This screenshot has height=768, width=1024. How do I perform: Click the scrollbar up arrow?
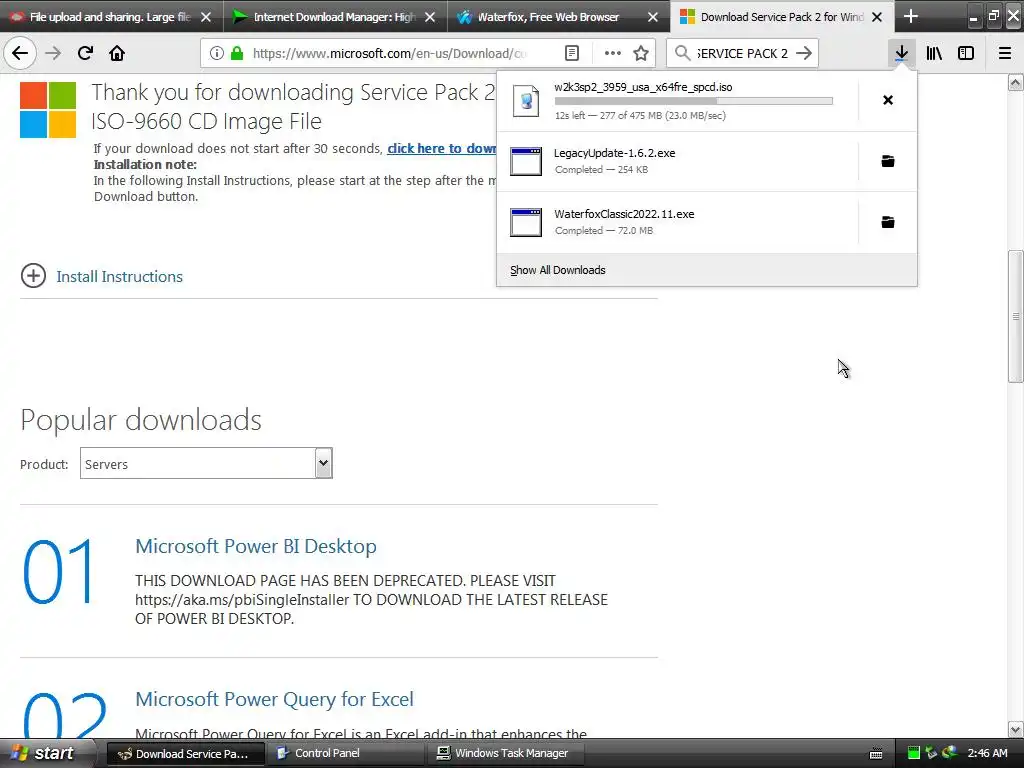(1015, 82)
